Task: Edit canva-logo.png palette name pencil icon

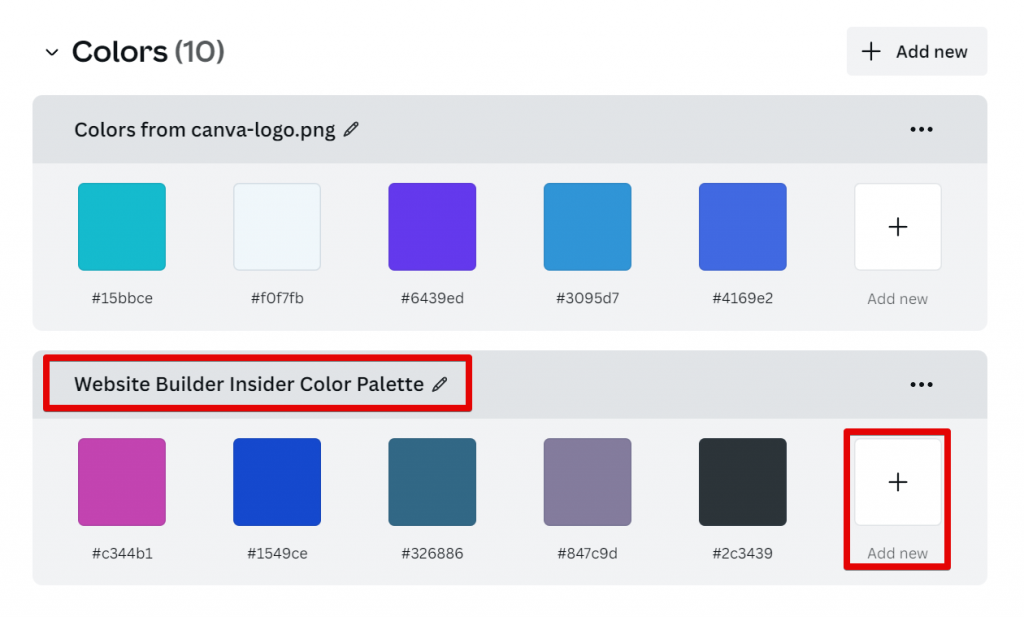Action: click(351, 129)
